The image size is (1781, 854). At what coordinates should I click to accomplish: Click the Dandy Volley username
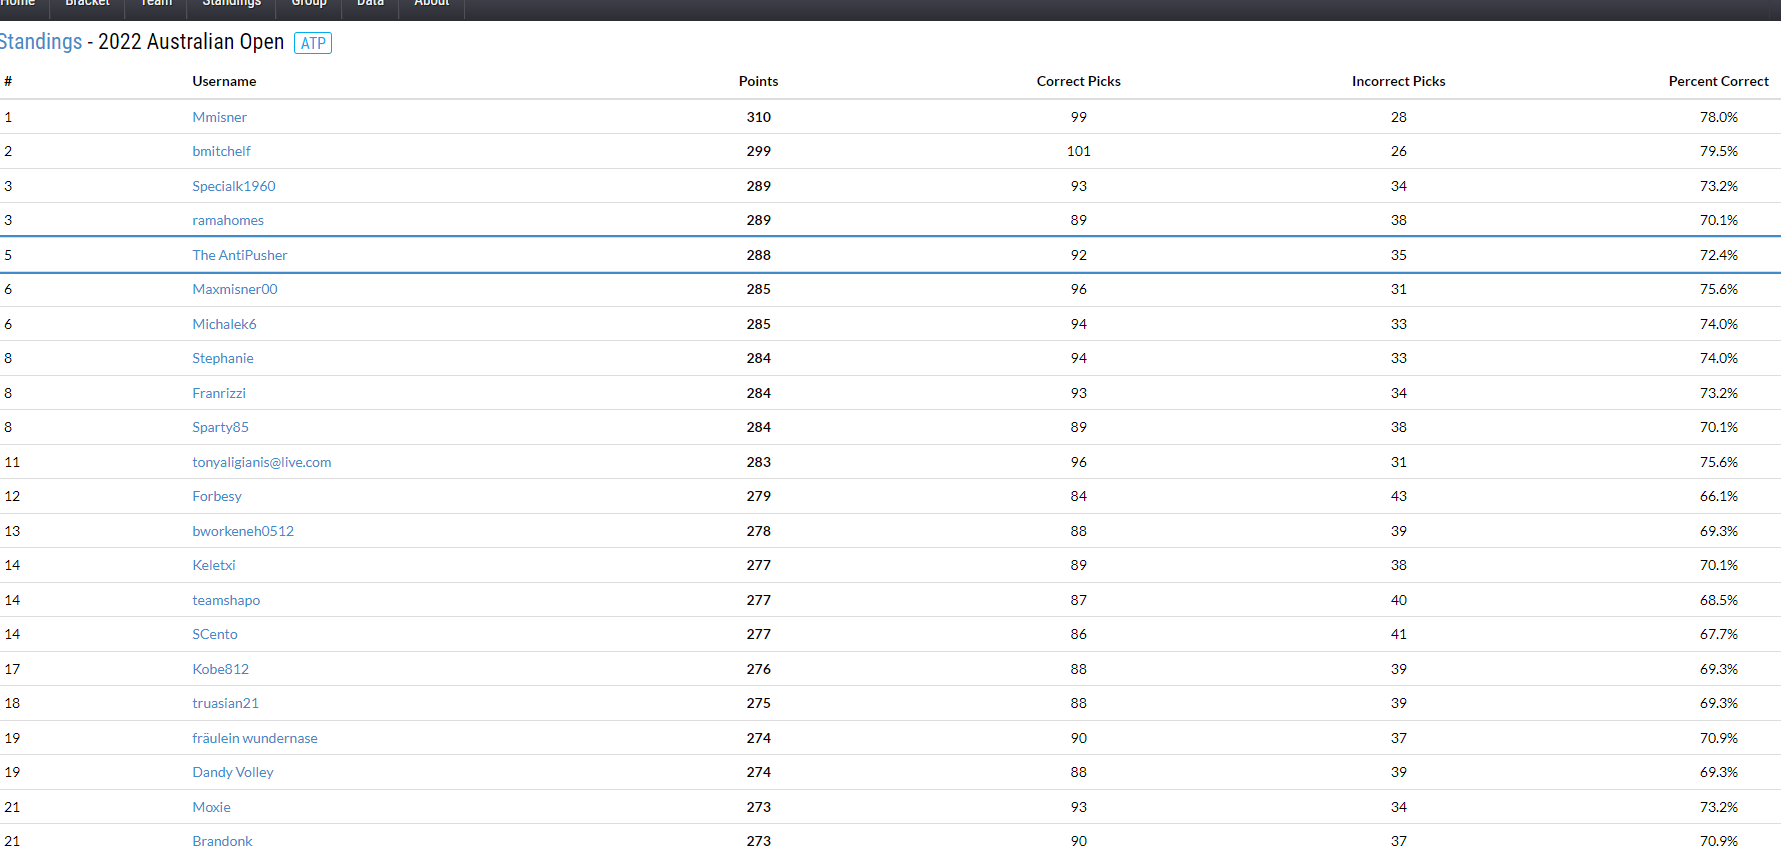click(x=232, y=772)
